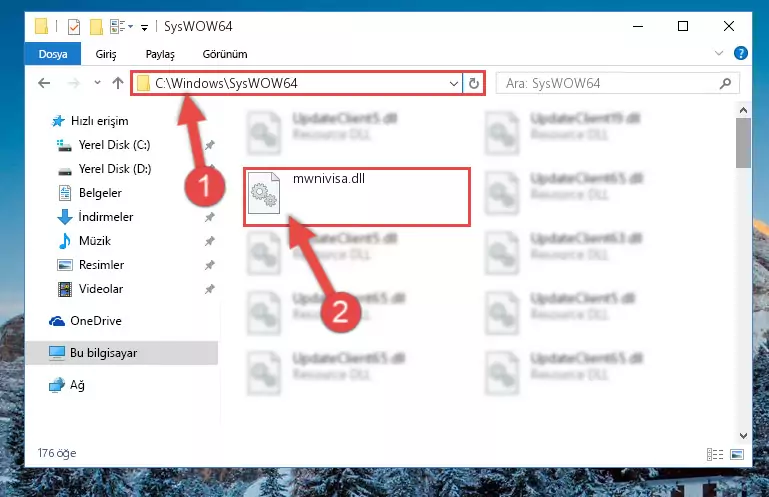
Task: Go back with the left arrow
Action: pos(44,83)
